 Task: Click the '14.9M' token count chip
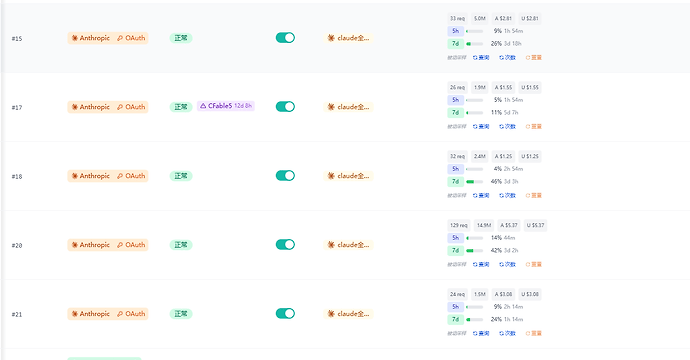point(484,225)
